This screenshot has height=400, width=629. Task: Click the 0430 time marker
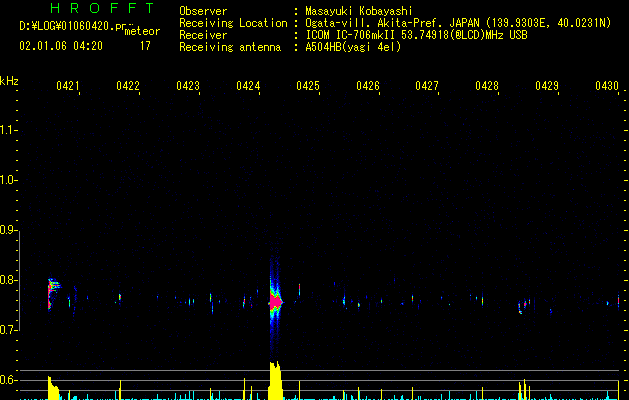pyautogui.click(x=607, y=86)
